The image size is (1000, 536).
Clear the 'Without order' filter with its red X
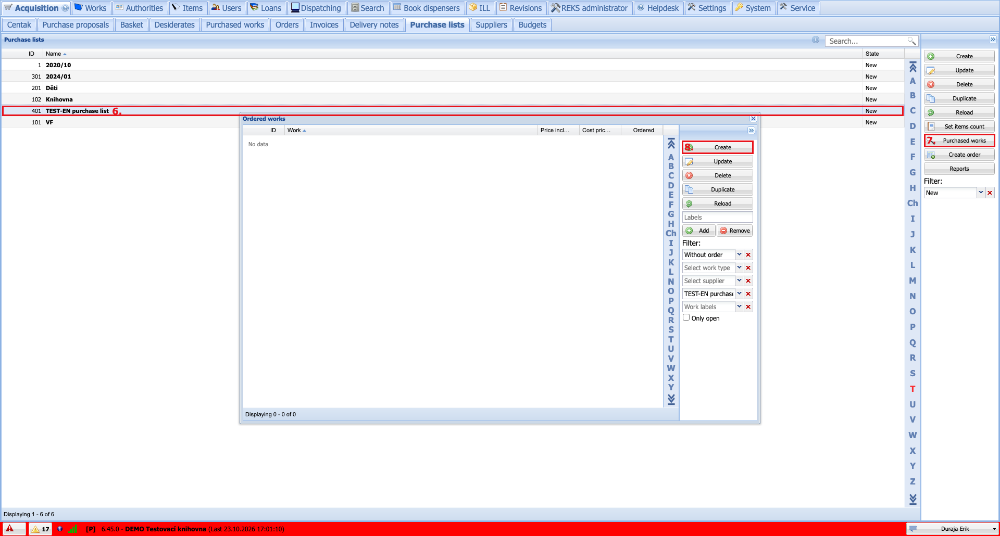tap(748, 255)
